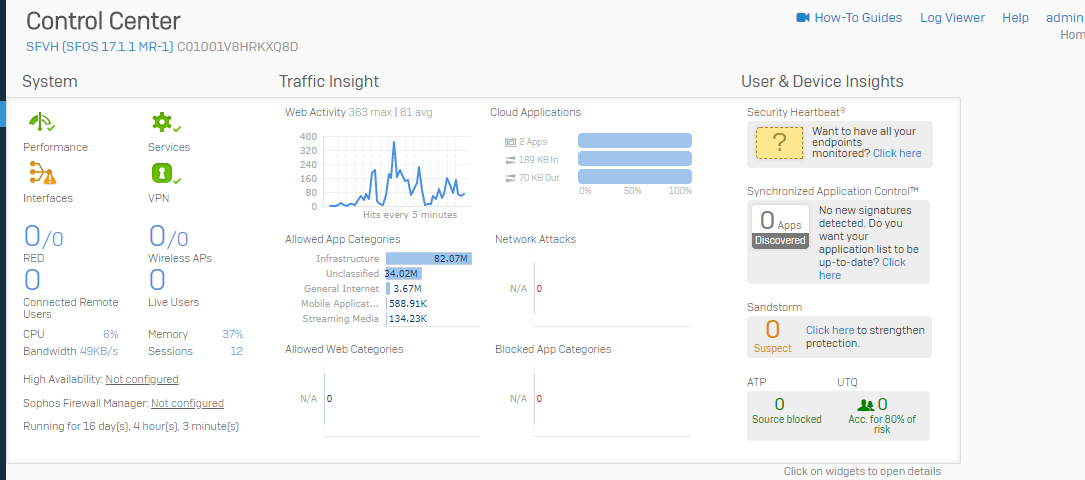Image resolution: width=1085 pixels, height=480 pixels.
Task: Open the RED 0/0 counter
Action: tap(44, 237)
